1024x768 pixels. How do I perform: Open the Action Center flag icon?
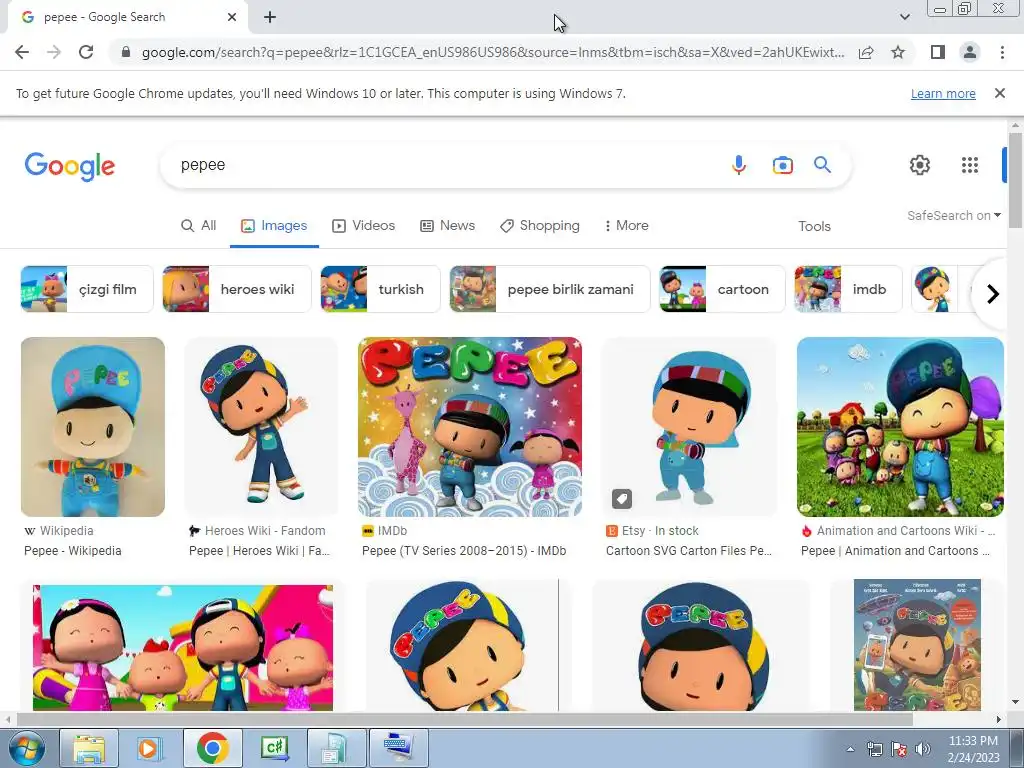[x=899, y=749]
